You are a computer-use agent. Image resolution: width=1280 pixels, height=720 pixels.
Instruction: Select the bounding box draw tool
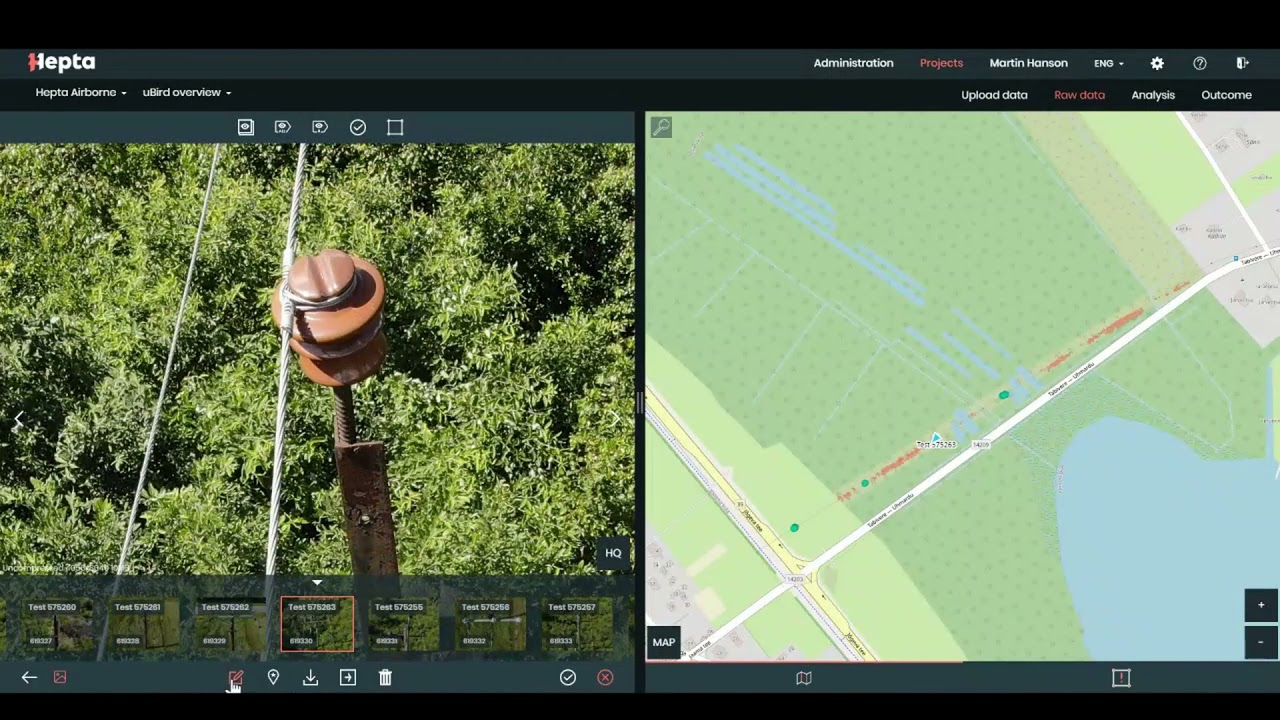pyautogui.click(x=395, y=127)
